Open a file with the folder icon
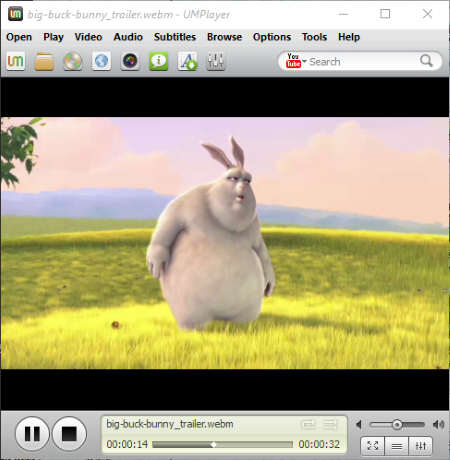 tap(44, 61)
